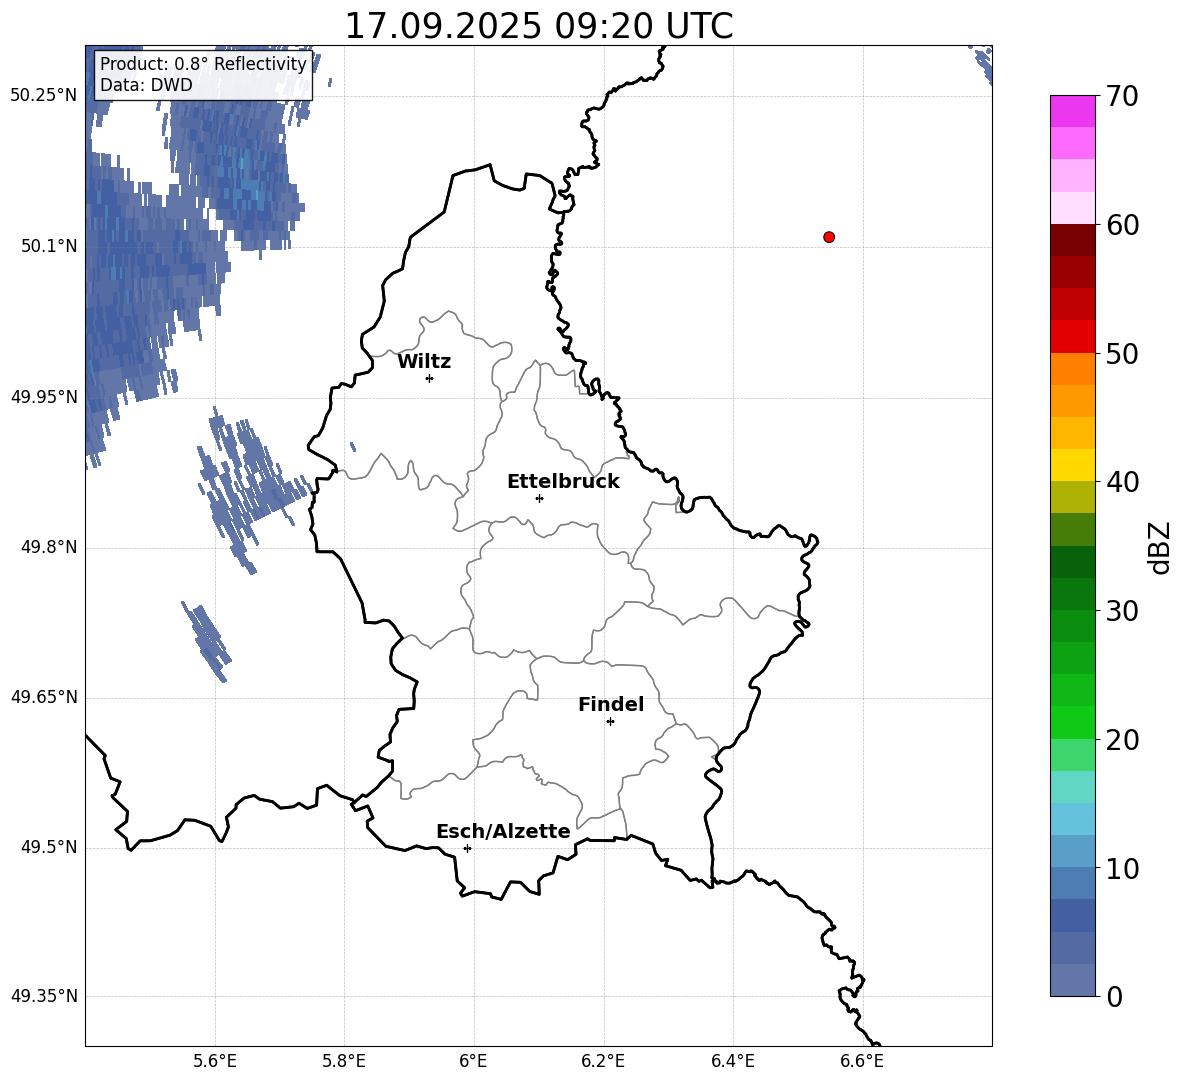The image size is (1184, 1081).
Task: Click the 49.65°N latitude tick label
Action: click(x=44, y=697)
